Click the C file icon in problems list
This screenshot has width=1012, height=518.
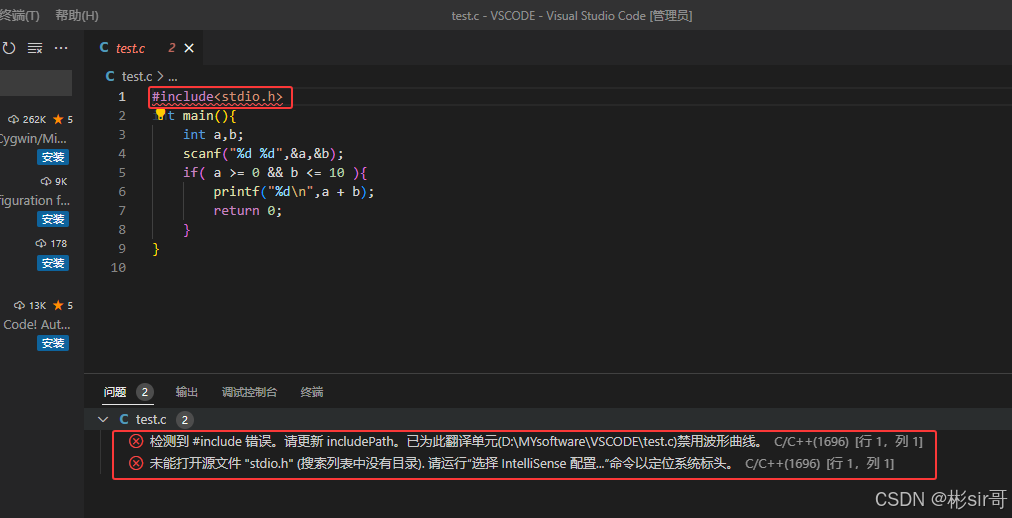pyautogui.click(x=124, y=420)
